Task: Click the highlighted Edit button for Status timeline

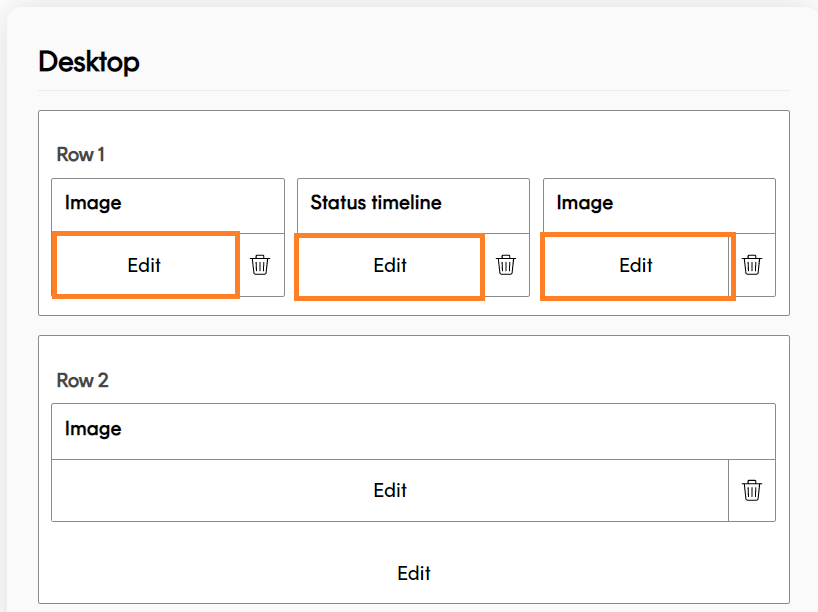Action: pos(389,266)
